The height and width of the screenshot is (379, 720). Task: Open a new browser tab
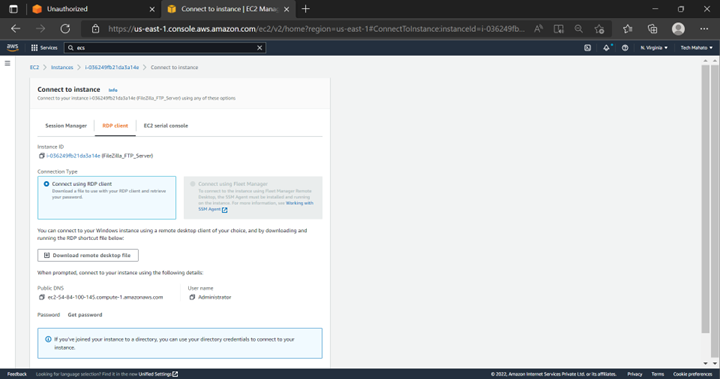[x=305, y=9]
